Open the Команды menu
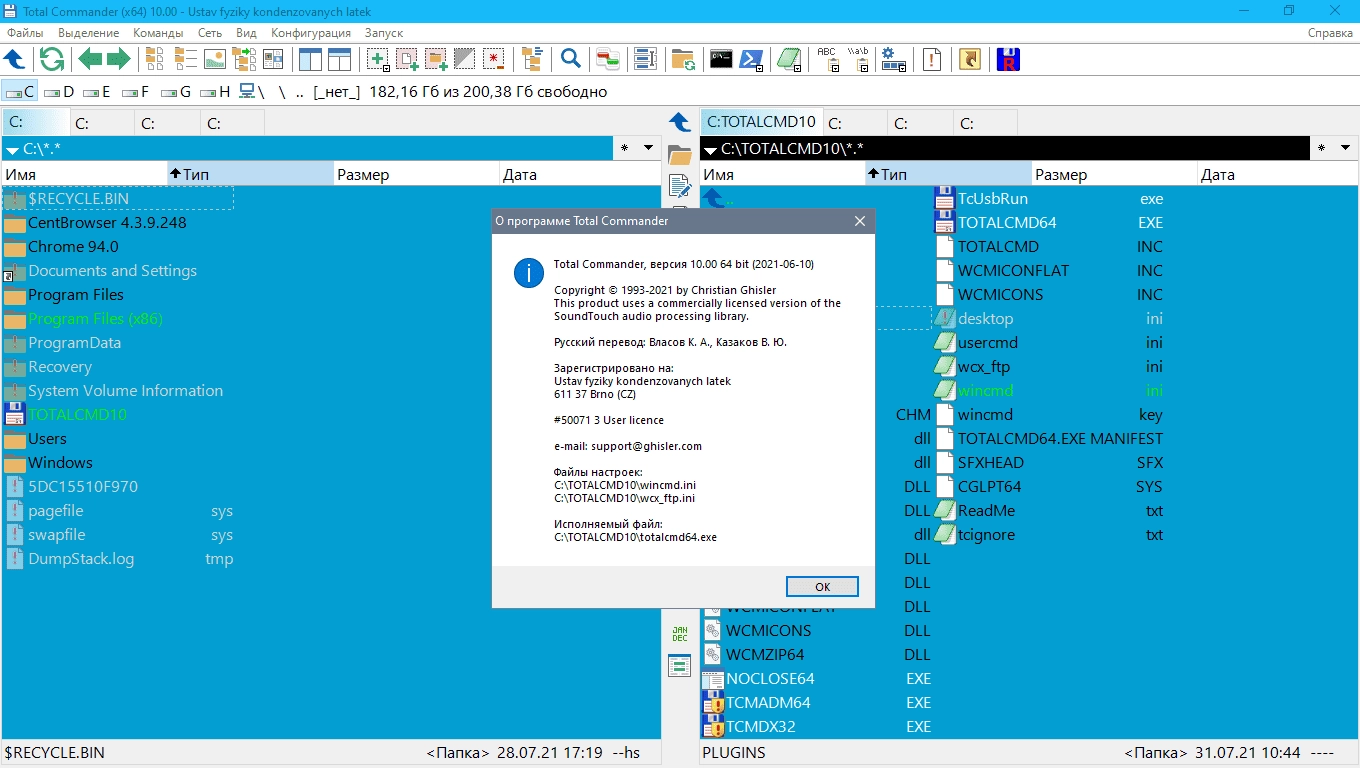This screenshot has height=768, width=1360. coord(158,33)
